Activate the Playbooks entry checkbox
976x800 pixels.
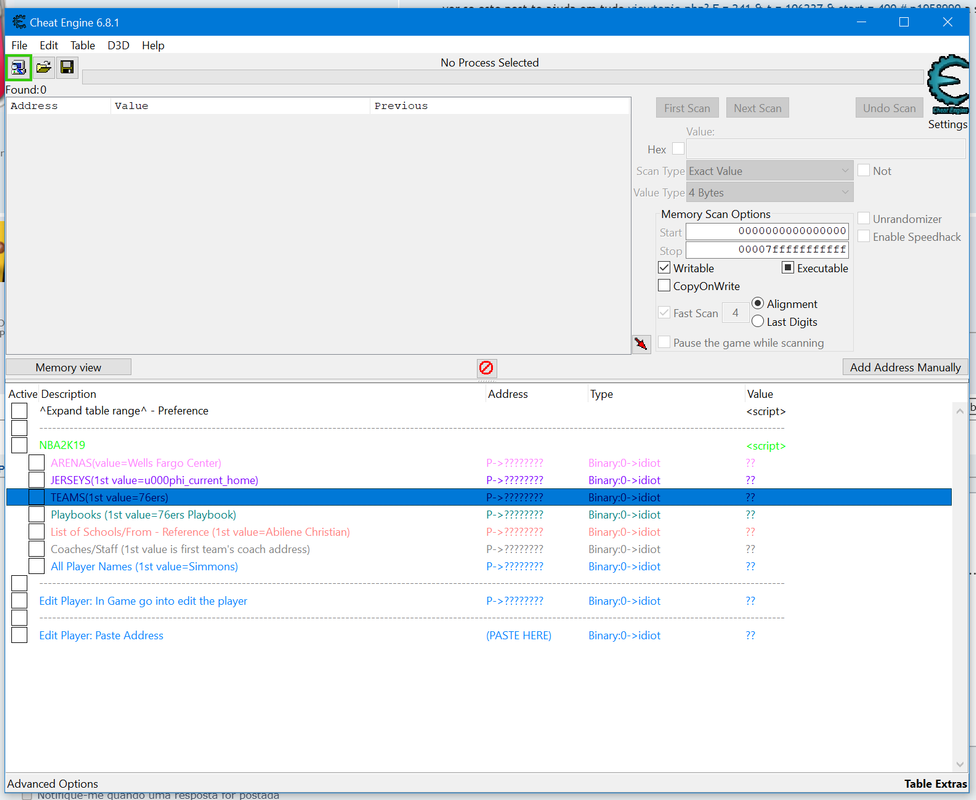click(x=37, y=515)
